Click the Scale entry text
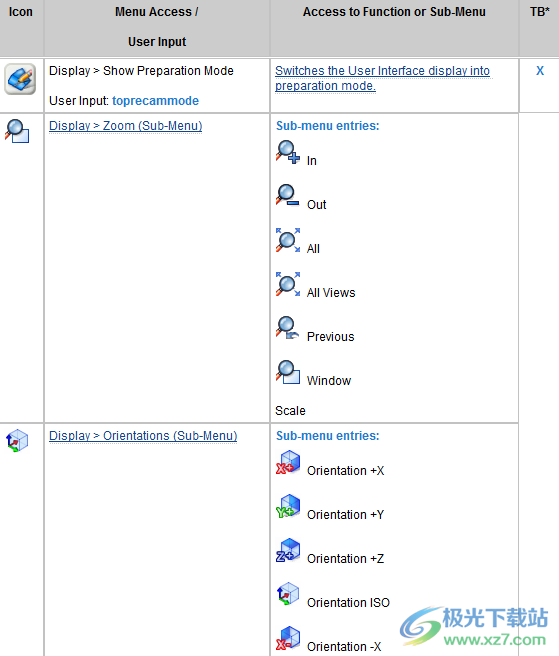 [290, 411]
